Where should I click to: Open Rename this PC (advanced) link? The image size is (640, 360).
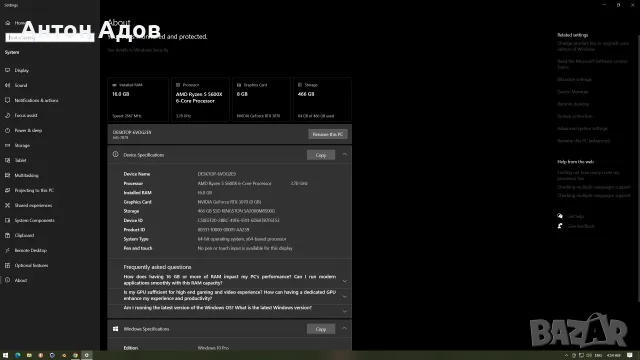[584, 141]
